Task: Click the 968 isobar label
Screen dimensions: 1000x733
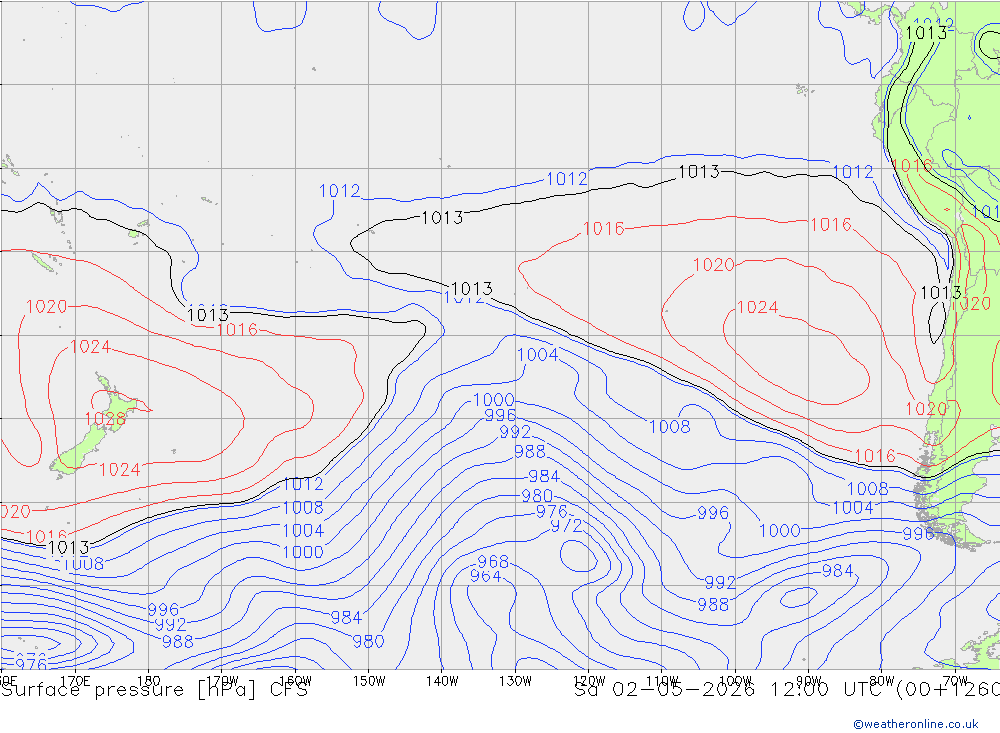Action: pyautogui.click(x=493, y=561)
